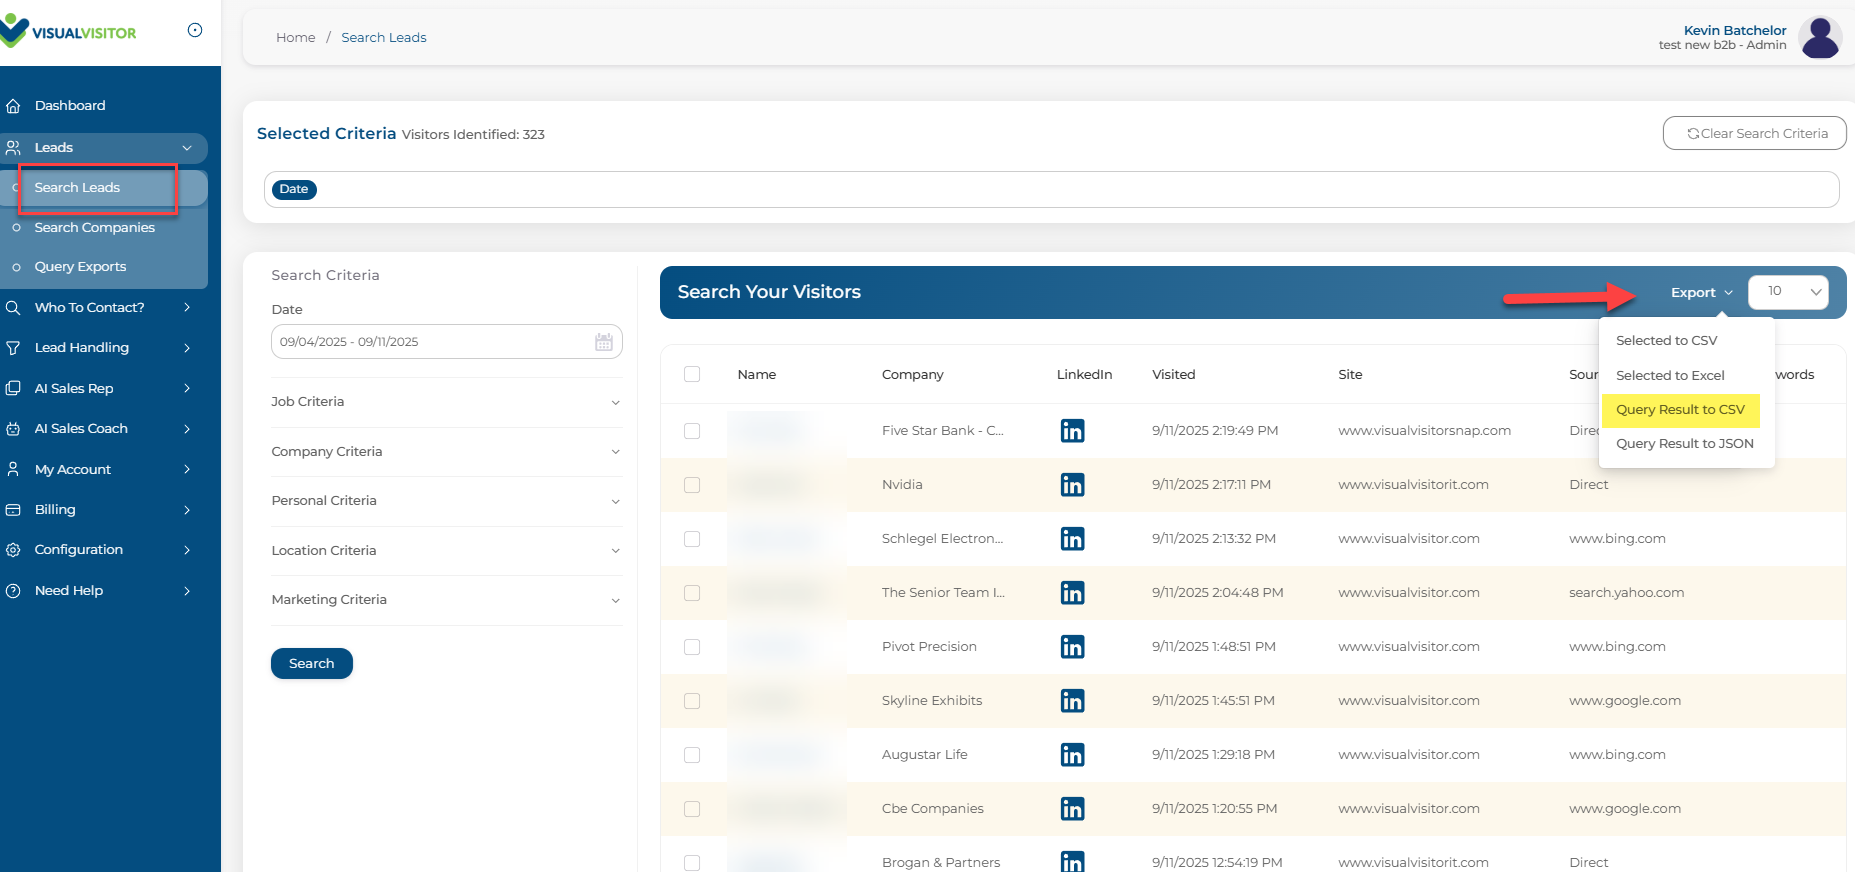Choose Selected to Excel export option

point(1670,376)
